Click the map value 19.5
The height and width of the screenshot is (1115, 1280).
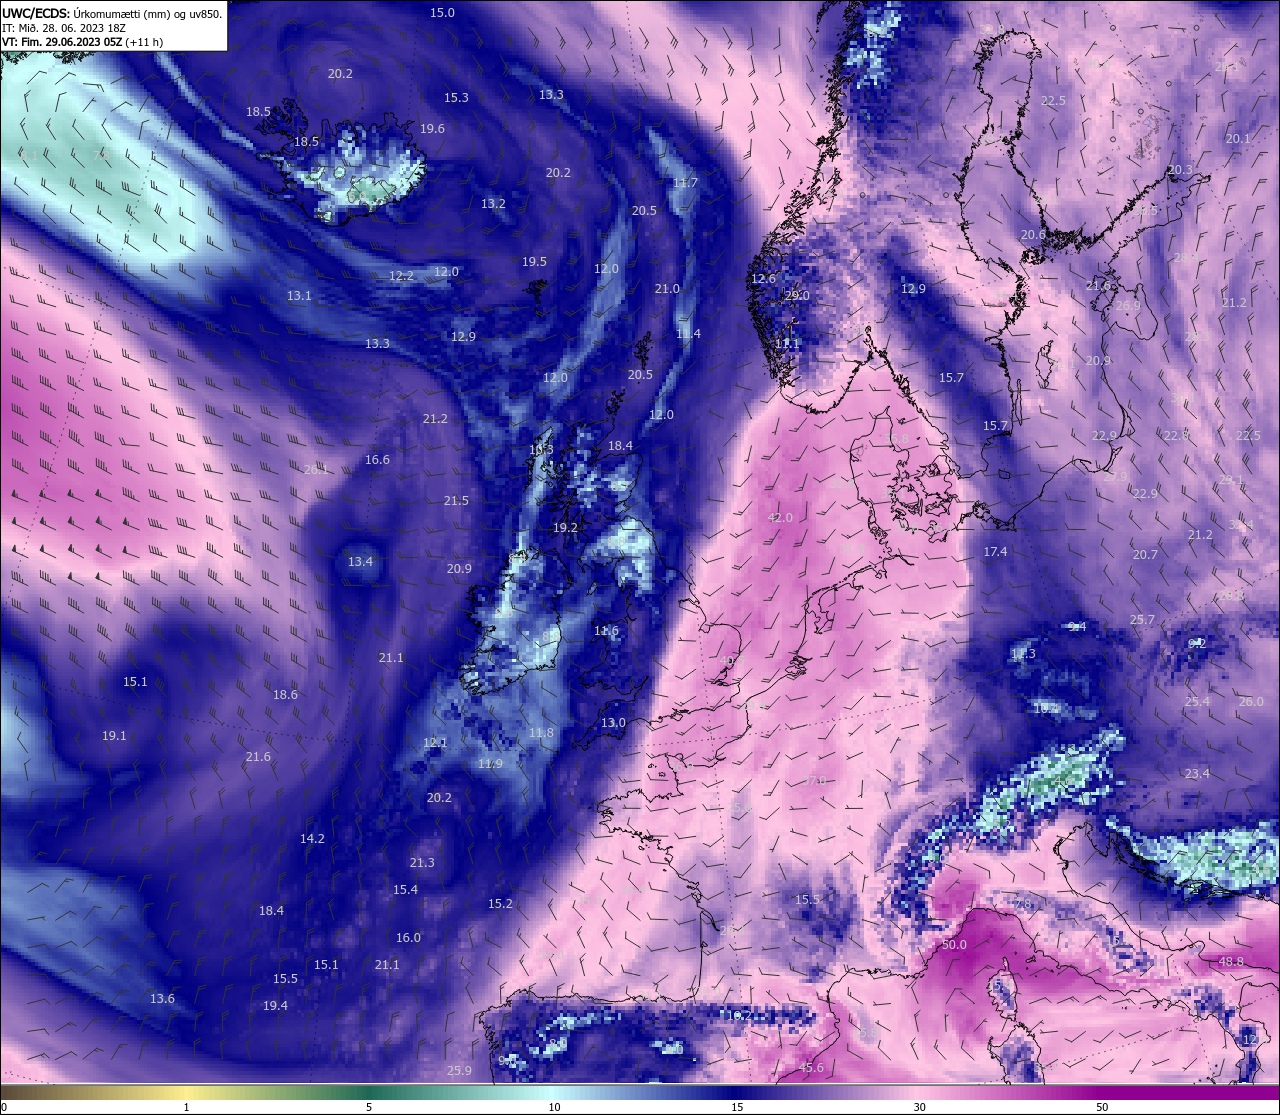(x=534, y=262)
